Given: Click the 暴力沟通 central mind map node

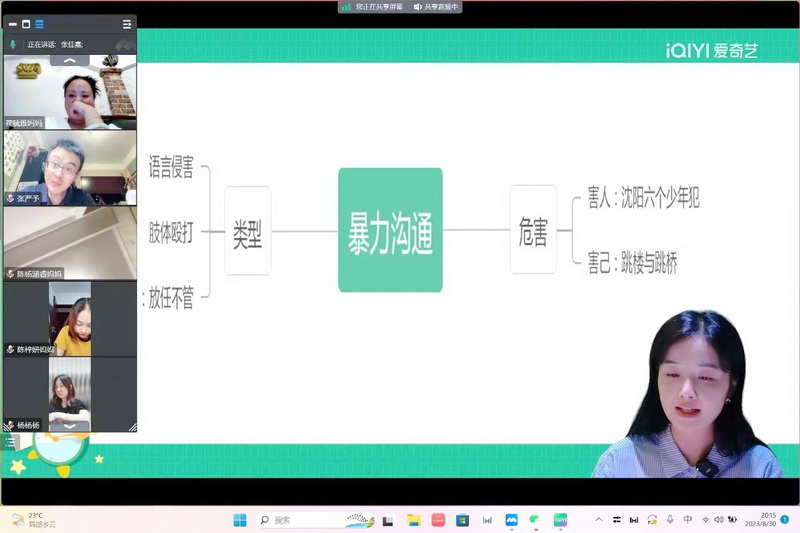Looking at the screenshot, I should coord(390,230).
